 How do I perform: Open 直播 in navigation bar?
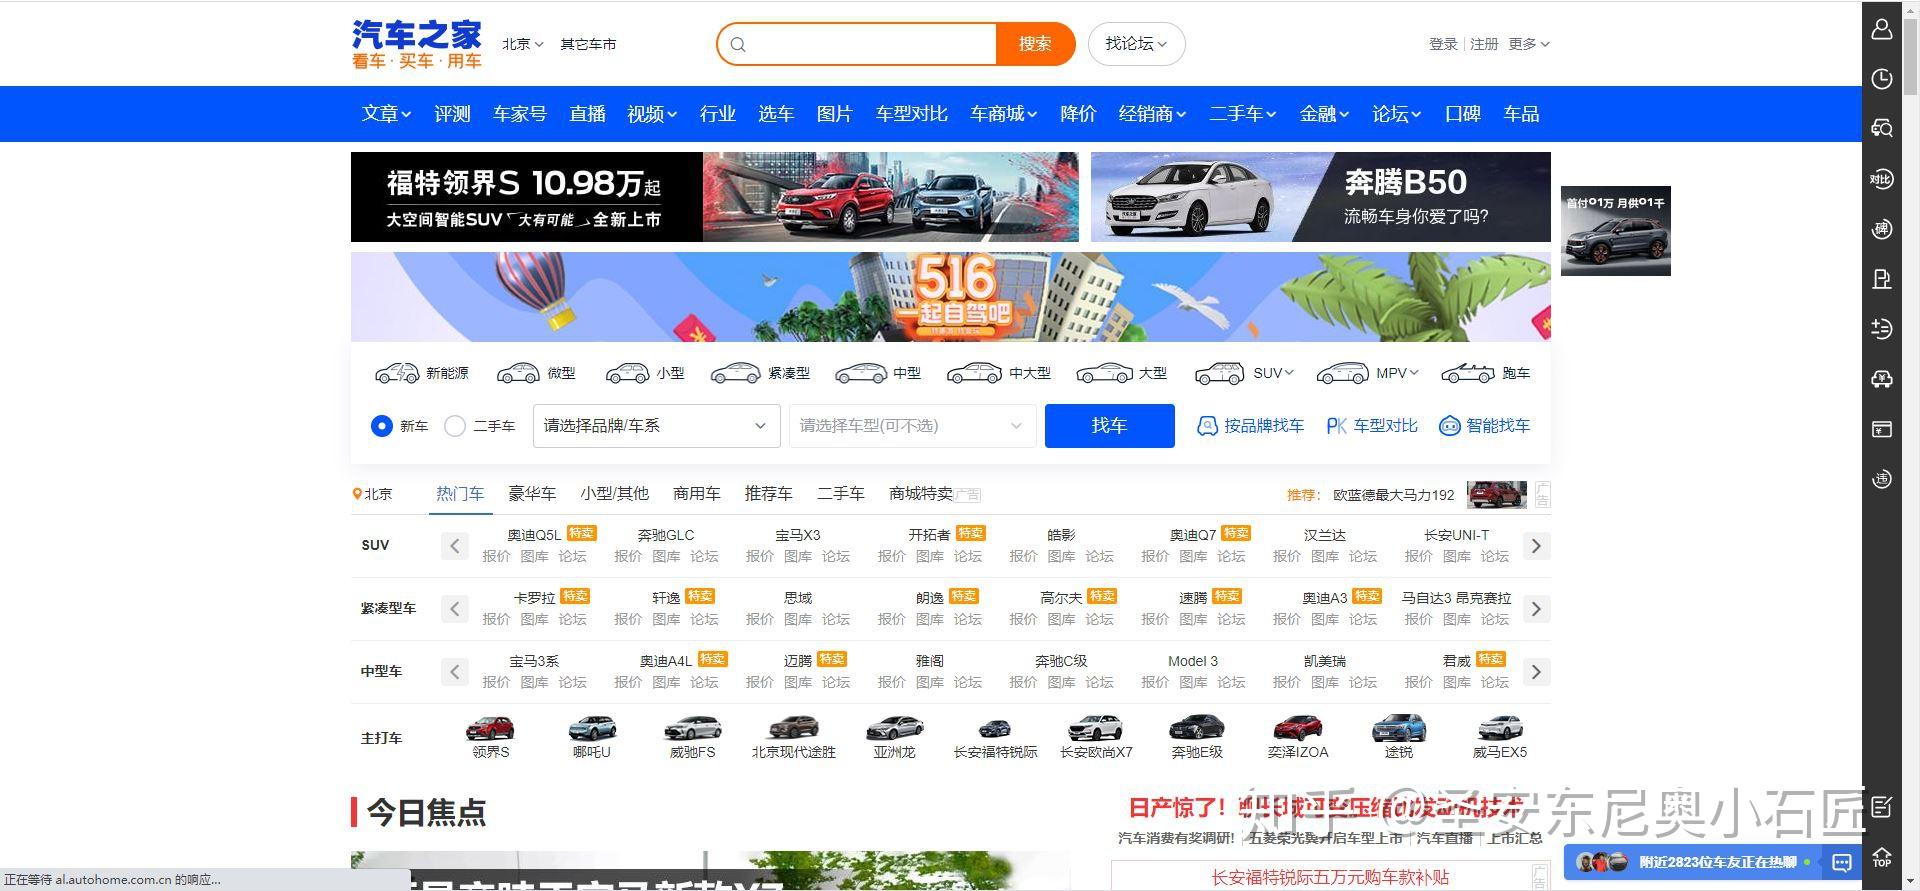587,114
